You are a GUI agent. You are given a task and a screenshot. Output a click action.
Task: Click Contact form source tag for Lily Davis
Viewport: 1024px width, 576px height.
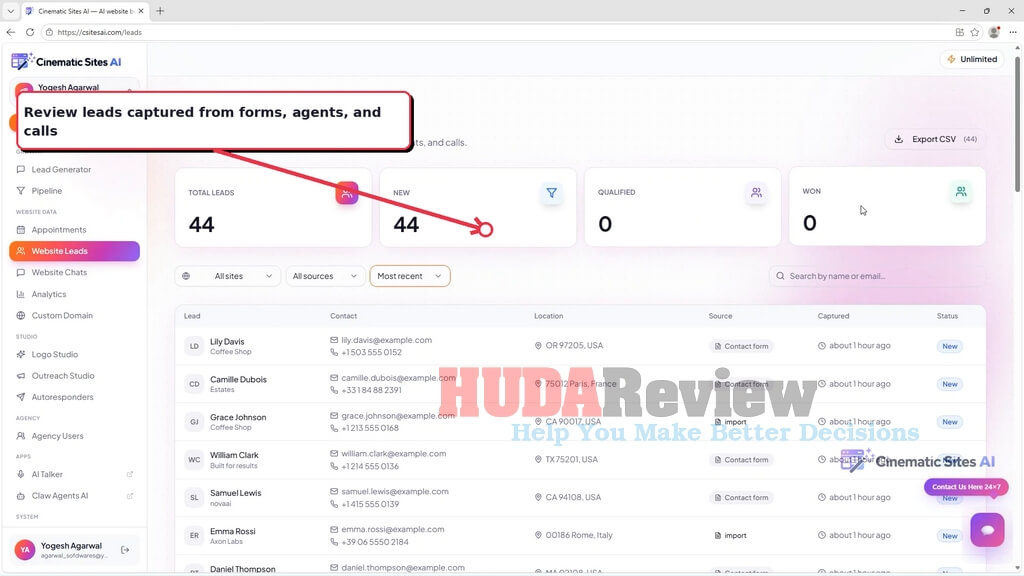[741, 346]
